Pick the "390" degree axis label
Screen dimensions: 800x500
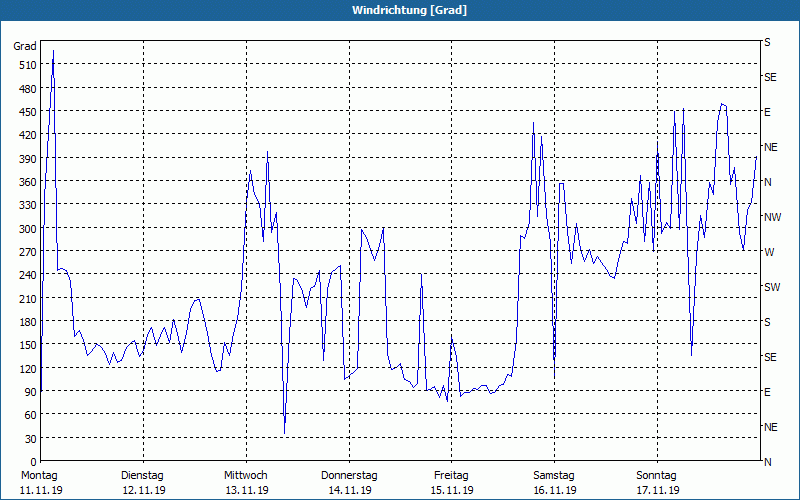28,159
